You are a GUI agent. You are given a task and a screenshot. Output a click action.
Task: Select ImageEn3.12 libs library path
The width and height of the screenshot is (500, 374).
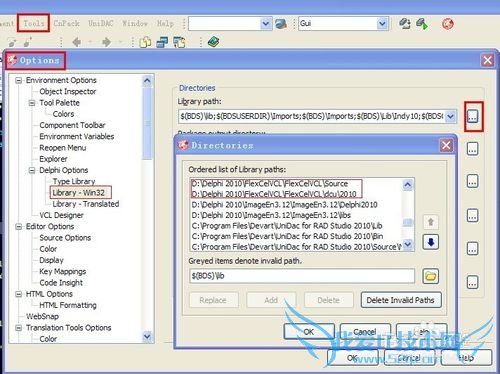[x=271, y=215]
